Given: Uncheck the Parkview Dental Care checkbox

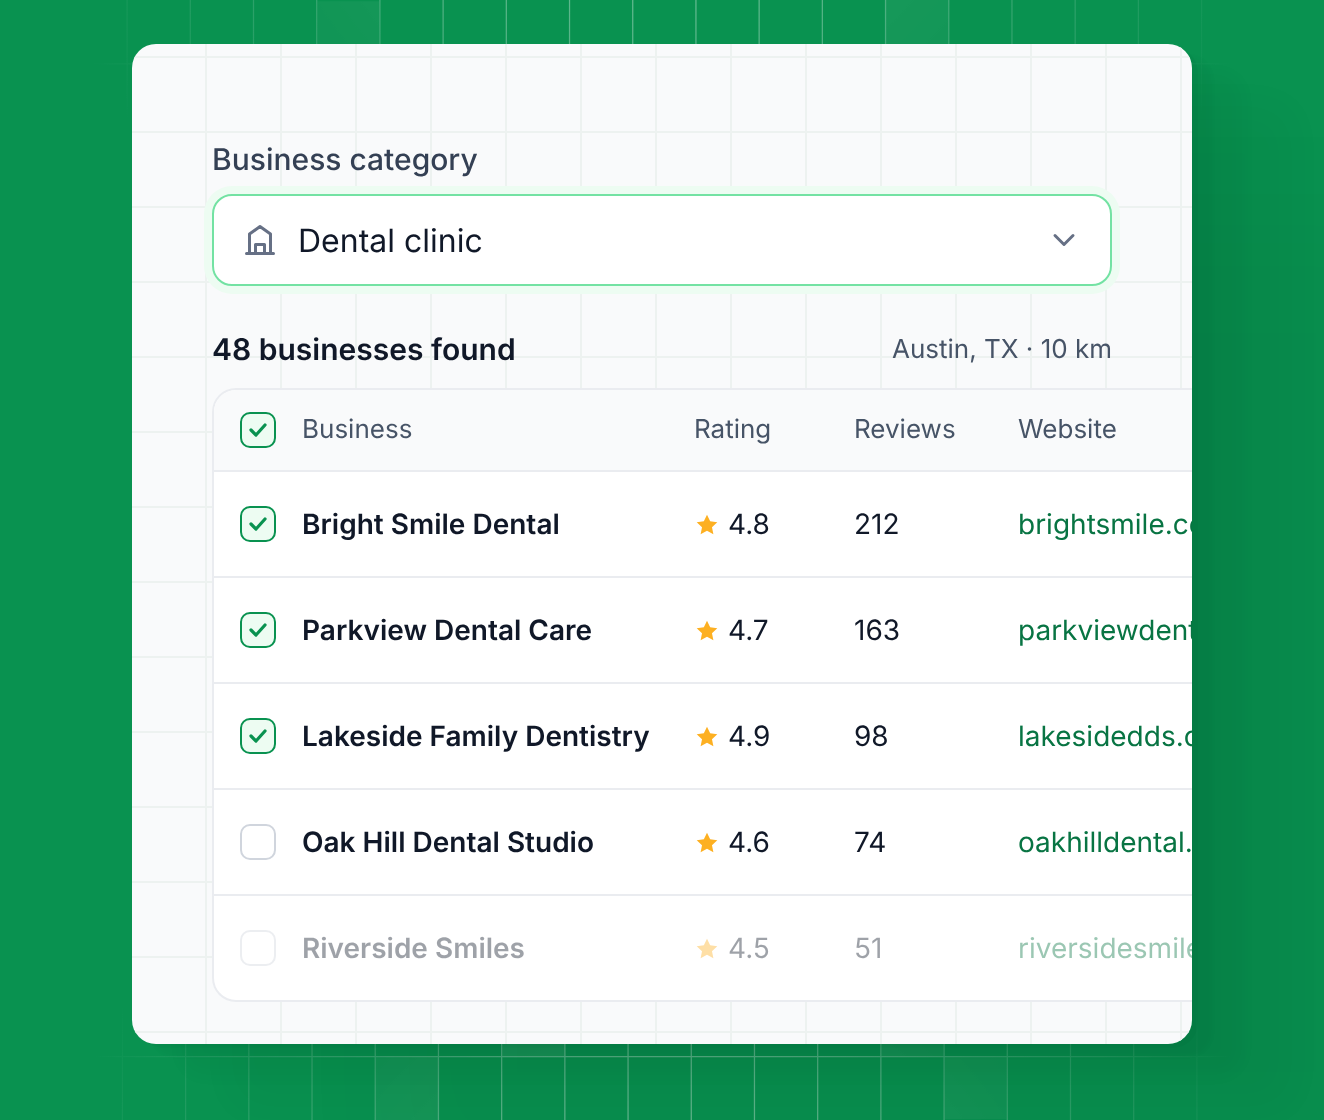Looking at the screenshot, I should [258, 630].
